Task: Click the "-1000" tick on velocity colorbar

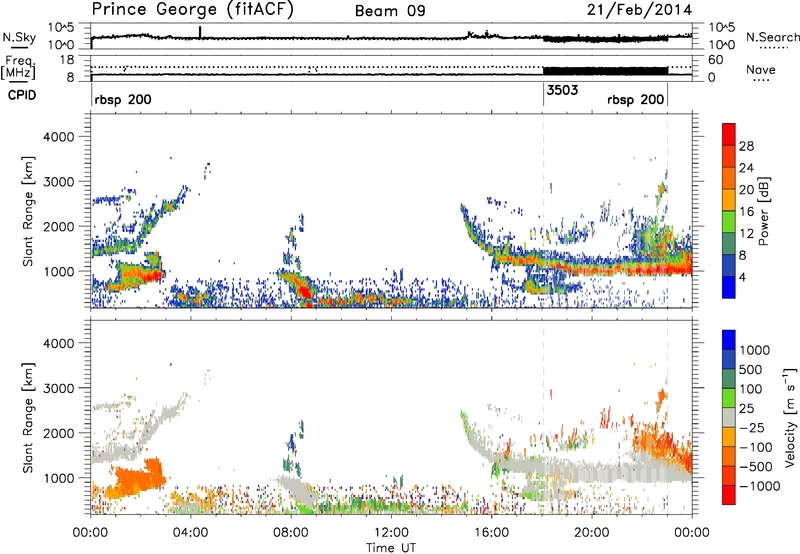Action: [x=760, y=486]
